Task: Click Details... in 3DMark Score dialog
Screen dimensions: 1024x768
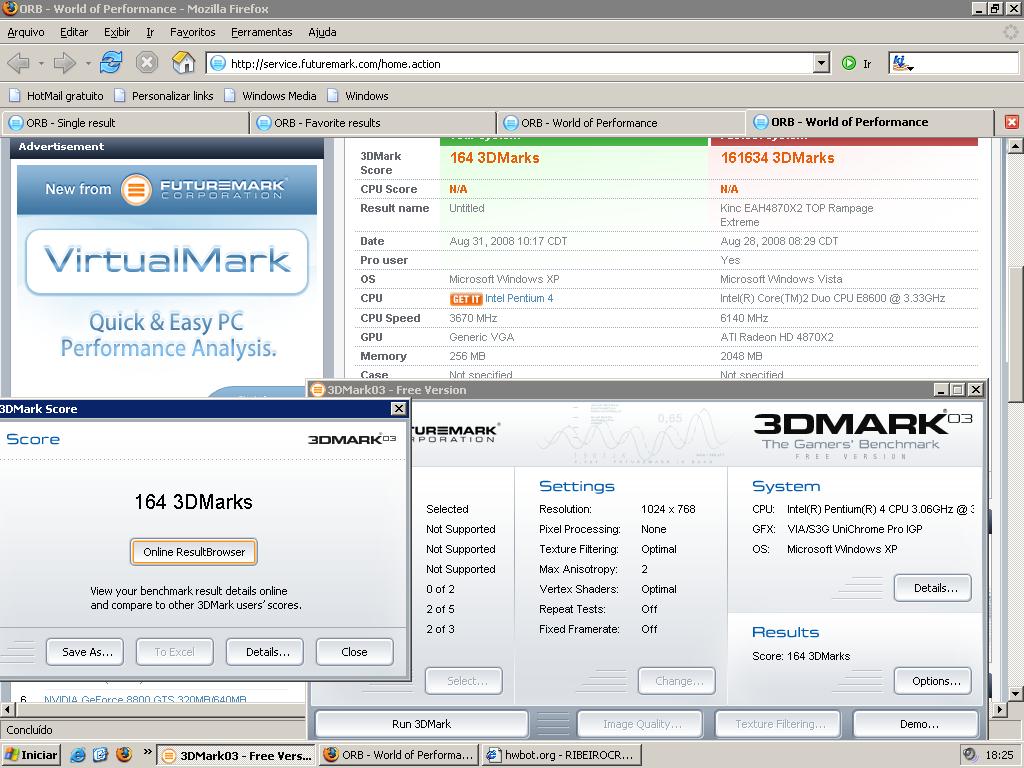Action: click(267, 652)
